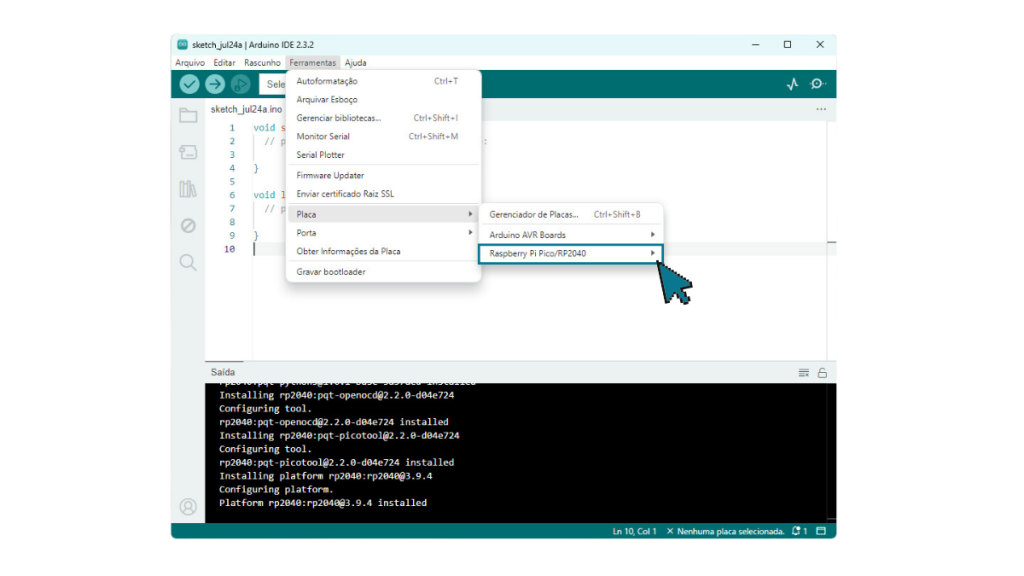Click 'Platform rp2040:rp2040@3.9.4 installed' output line
This screenshot has width=1024, height=576.
point(323,503)
